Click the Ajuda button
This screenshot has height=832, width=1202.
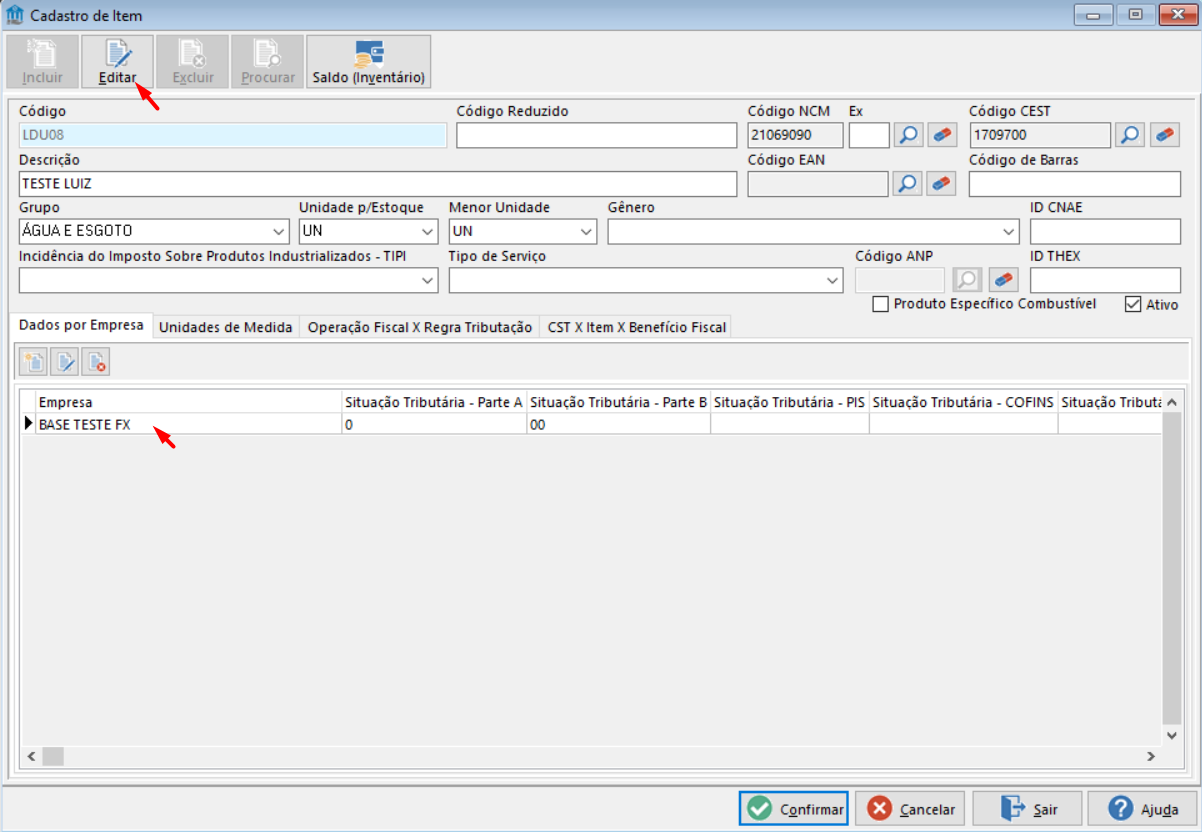point(1143,809)
